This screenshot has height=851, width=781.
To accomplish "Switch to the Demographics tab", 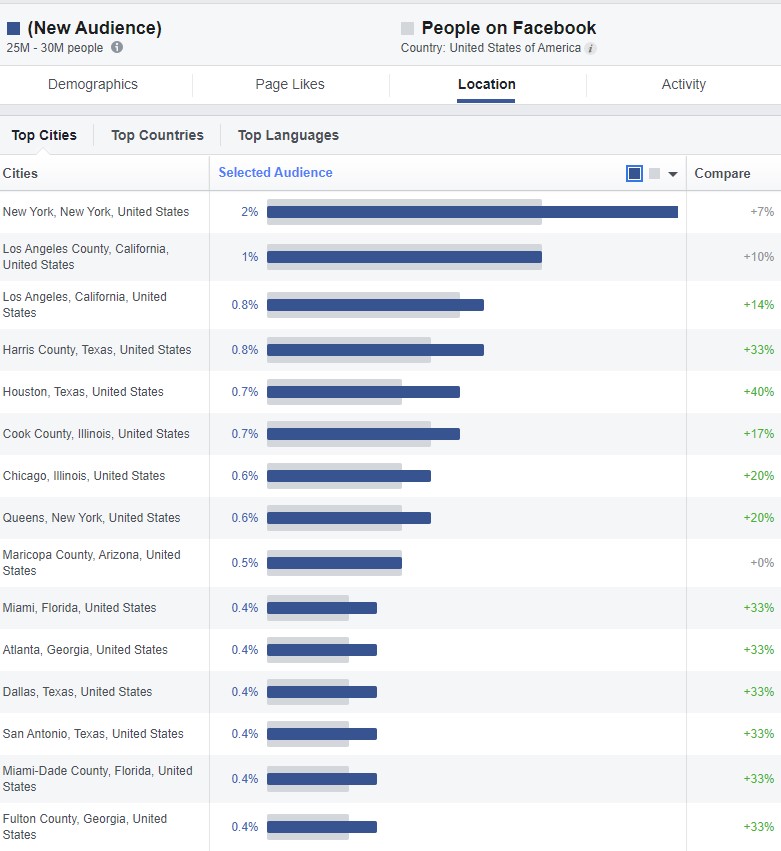I will coord(93,85).
